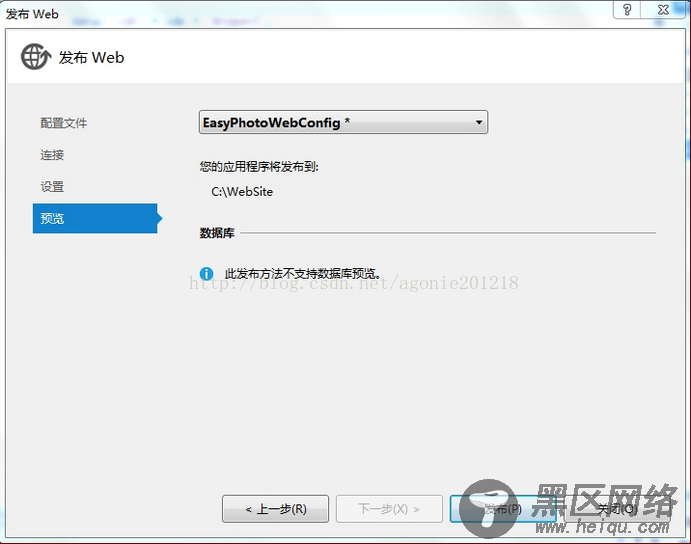Select the 设置 step

52,186
